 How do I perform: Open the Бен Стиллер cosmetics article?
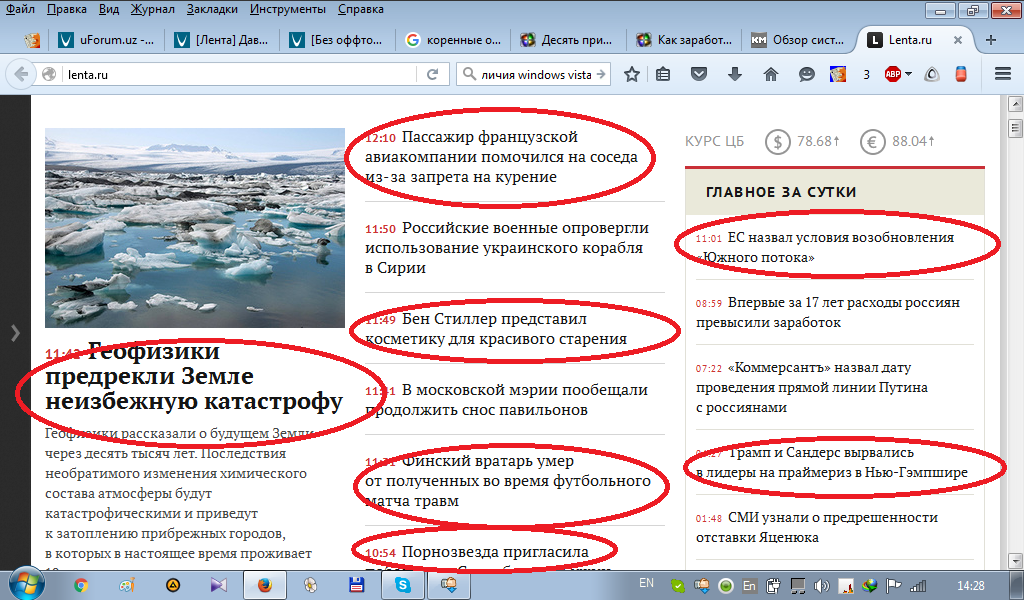[x=496, y=328]
